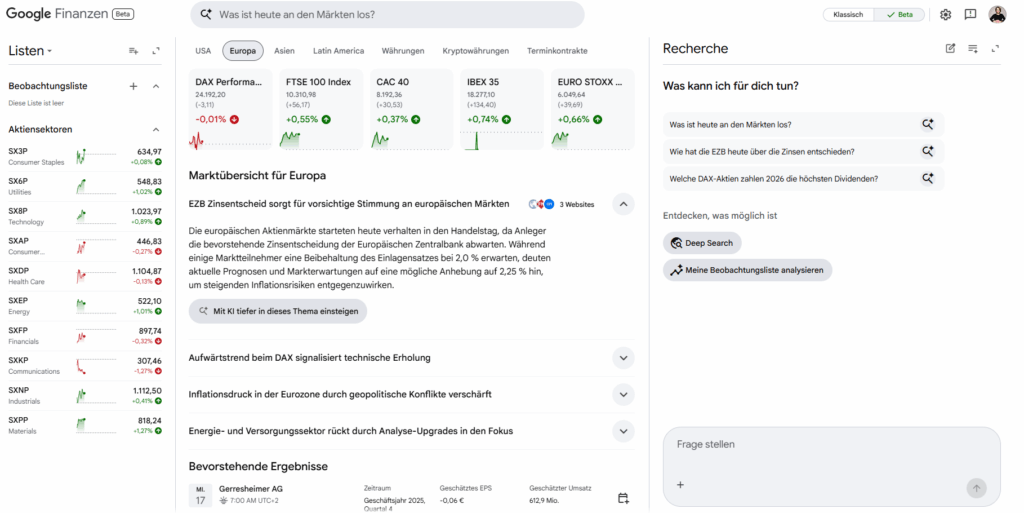Open the Recherche history list icon

[x=972, y=48]
